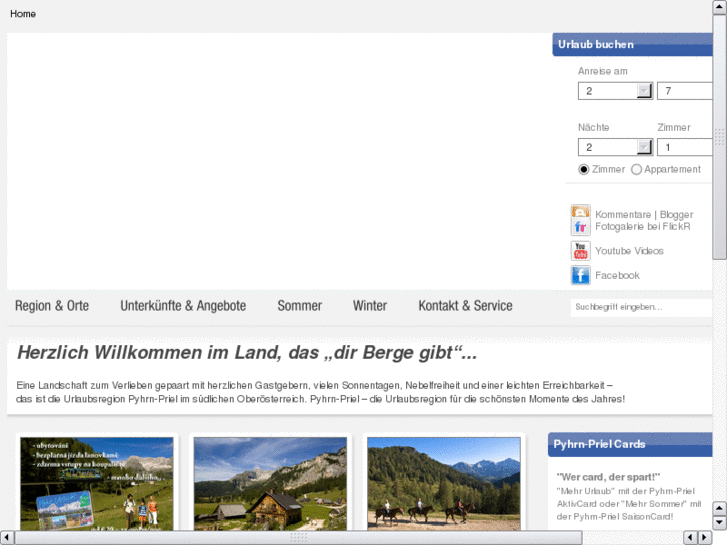Screen dimensions: 727x545
Task: Open the Region & Orte menu
Action: 52,306
